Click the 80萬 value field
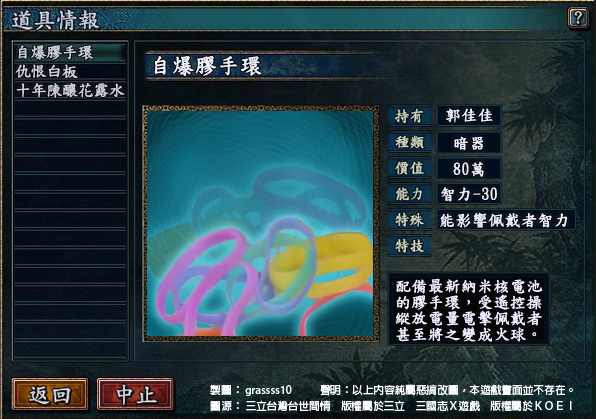 [x=469, y=168]
